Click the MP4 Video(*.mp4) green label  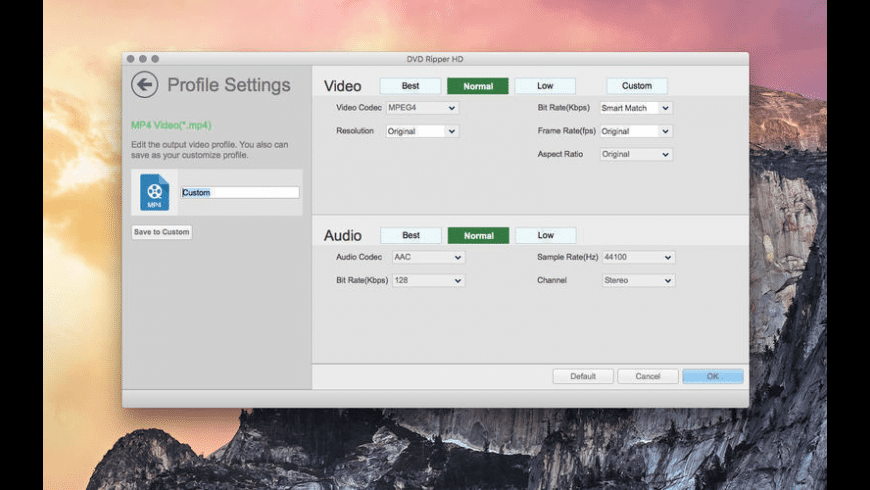[x=171, y=125]
